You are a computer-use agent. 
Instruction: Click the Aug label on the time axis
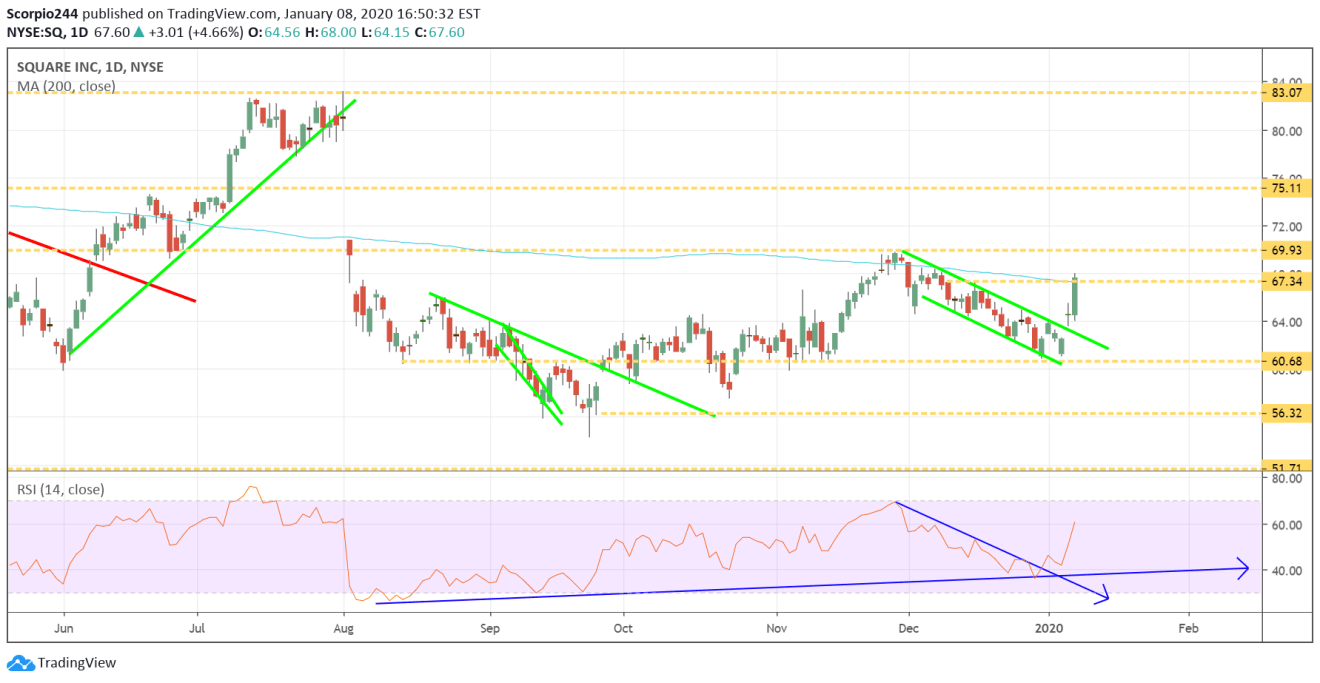[x=344, y=628]
